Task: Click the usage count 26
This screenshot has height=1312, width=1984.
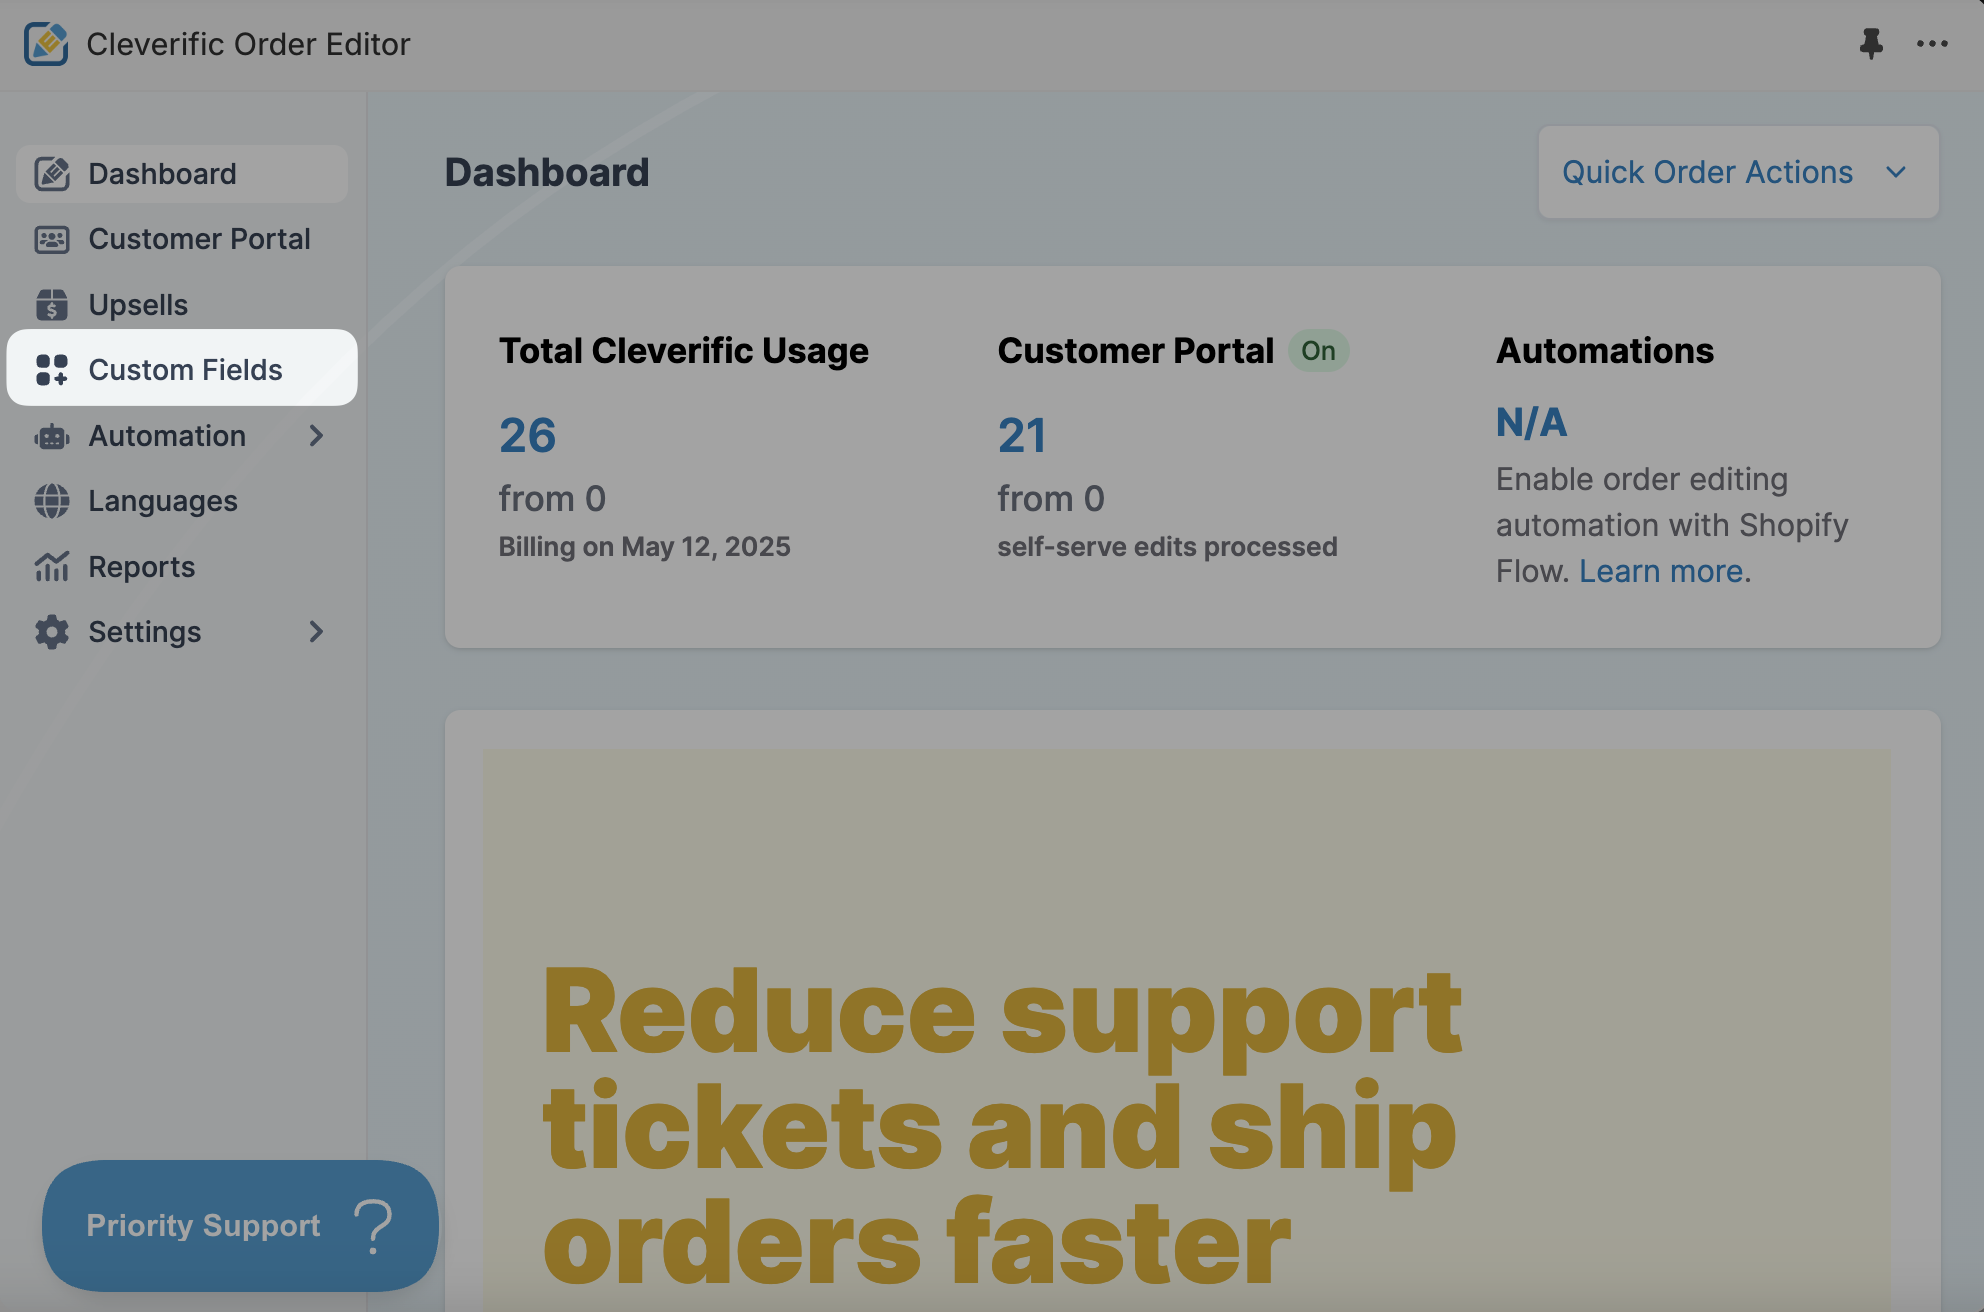Action: point(527,436)
